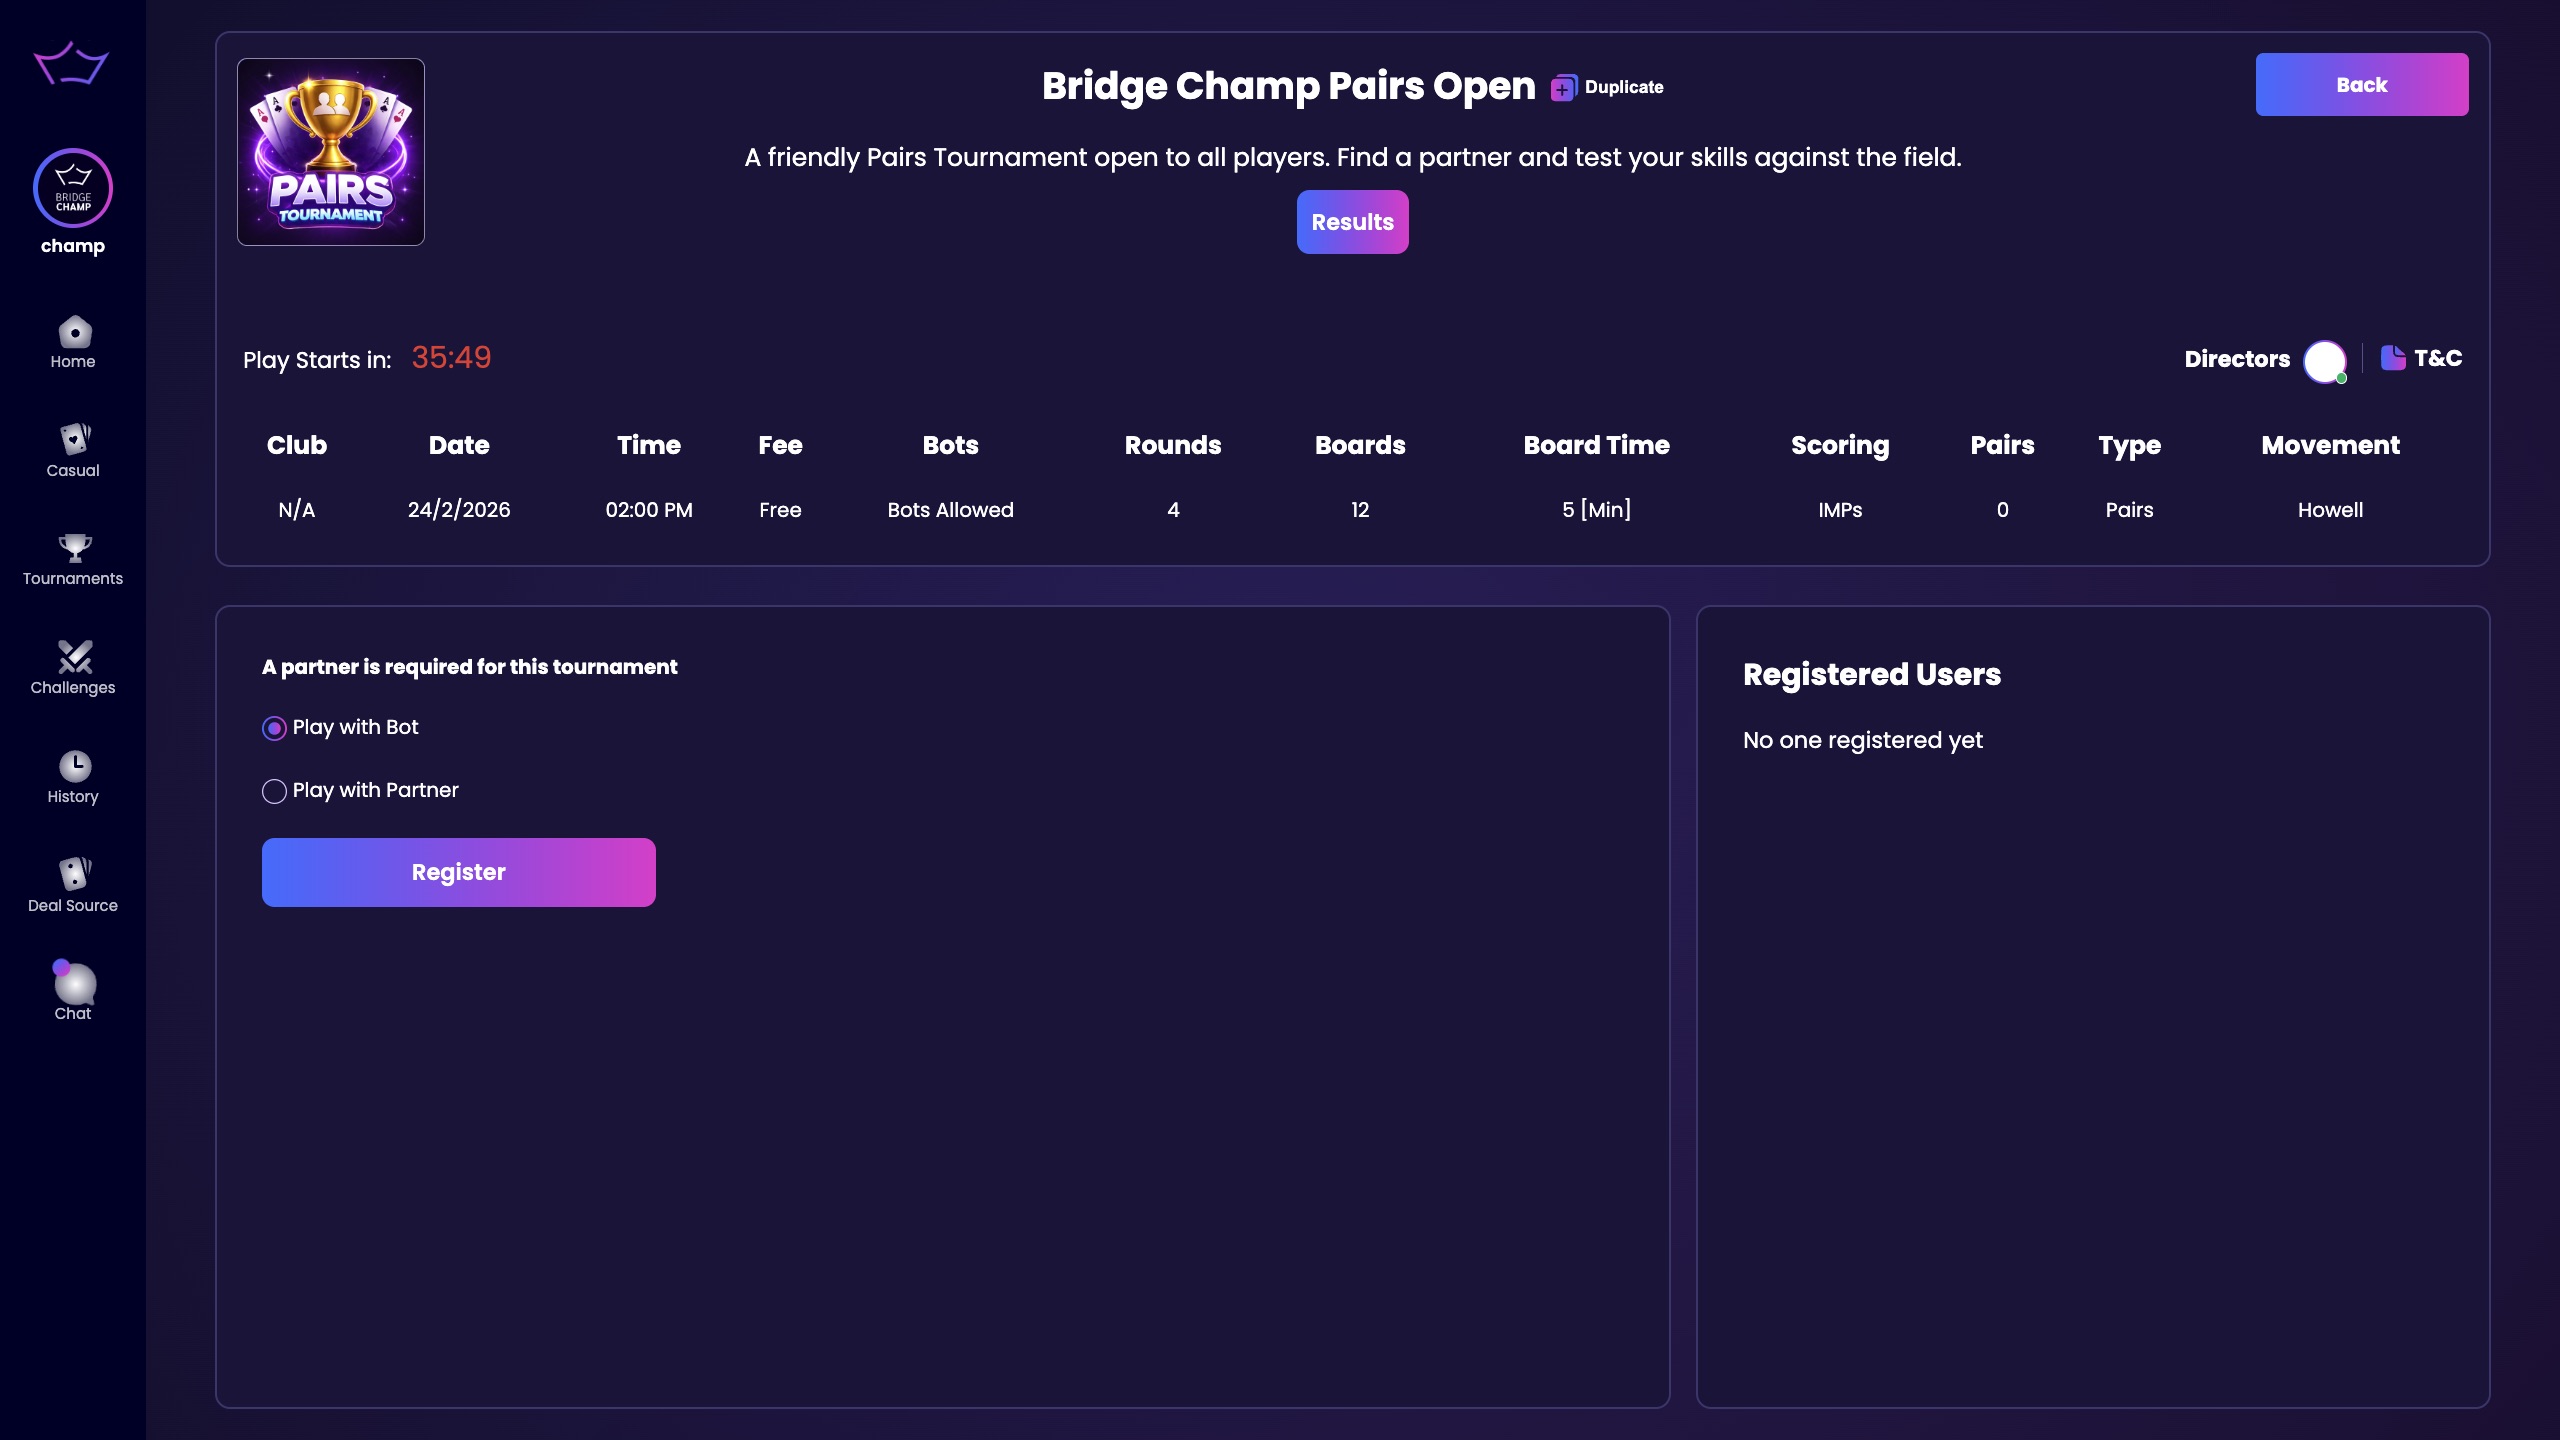Click the Directors avatar circle
2560x1440 pixels.
point(2324,360)
